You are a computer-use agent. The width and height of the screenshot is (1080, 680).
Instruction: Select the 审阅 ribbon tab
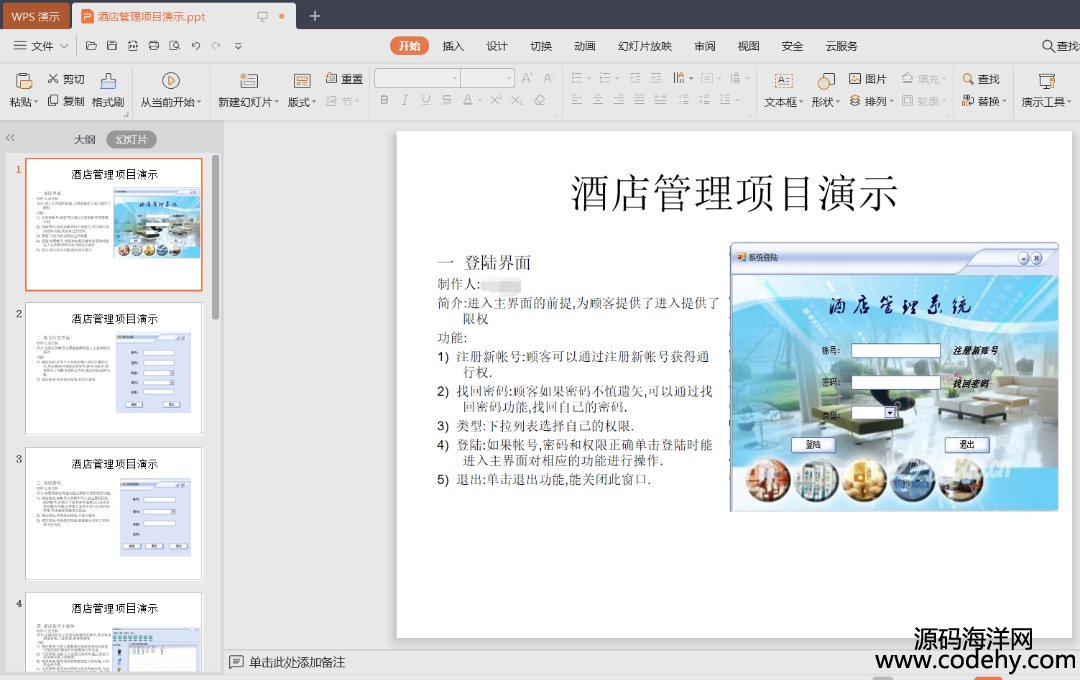click(x=705, y=46)
